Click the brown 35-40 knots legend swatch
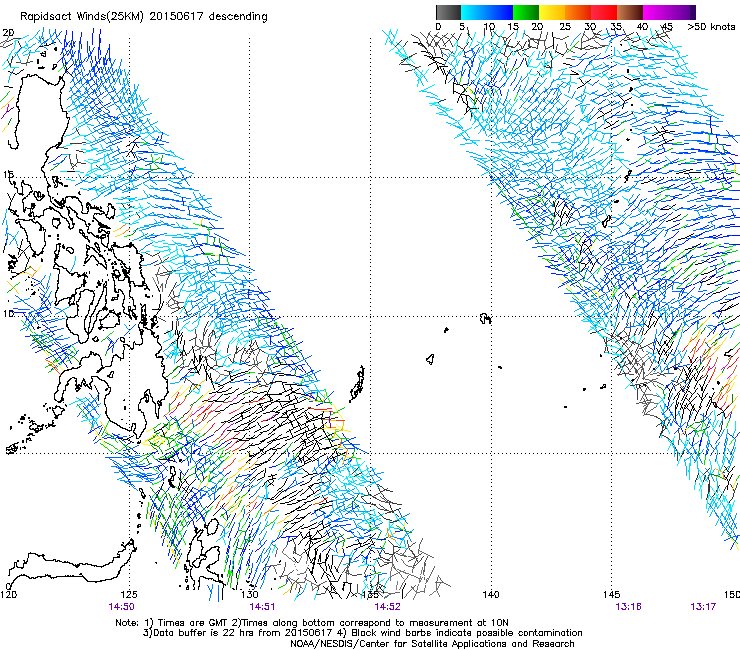The height and width of the screenshot is (650, 740). pos(630,12)
